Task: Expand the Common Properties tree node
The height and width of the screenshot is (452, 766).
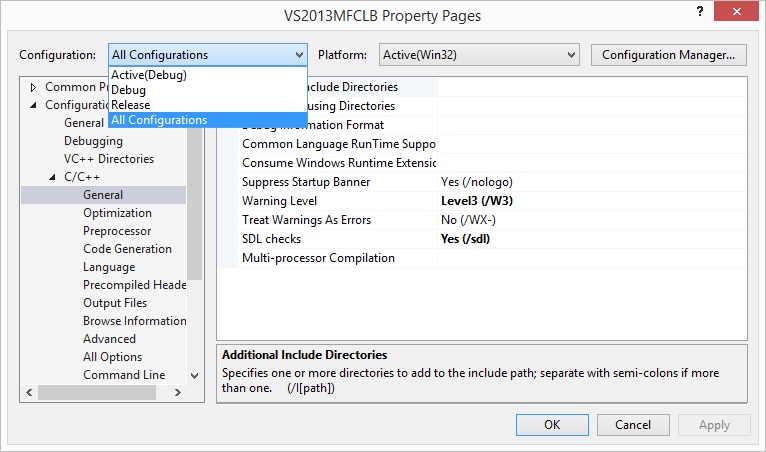Action: [33, 87]
